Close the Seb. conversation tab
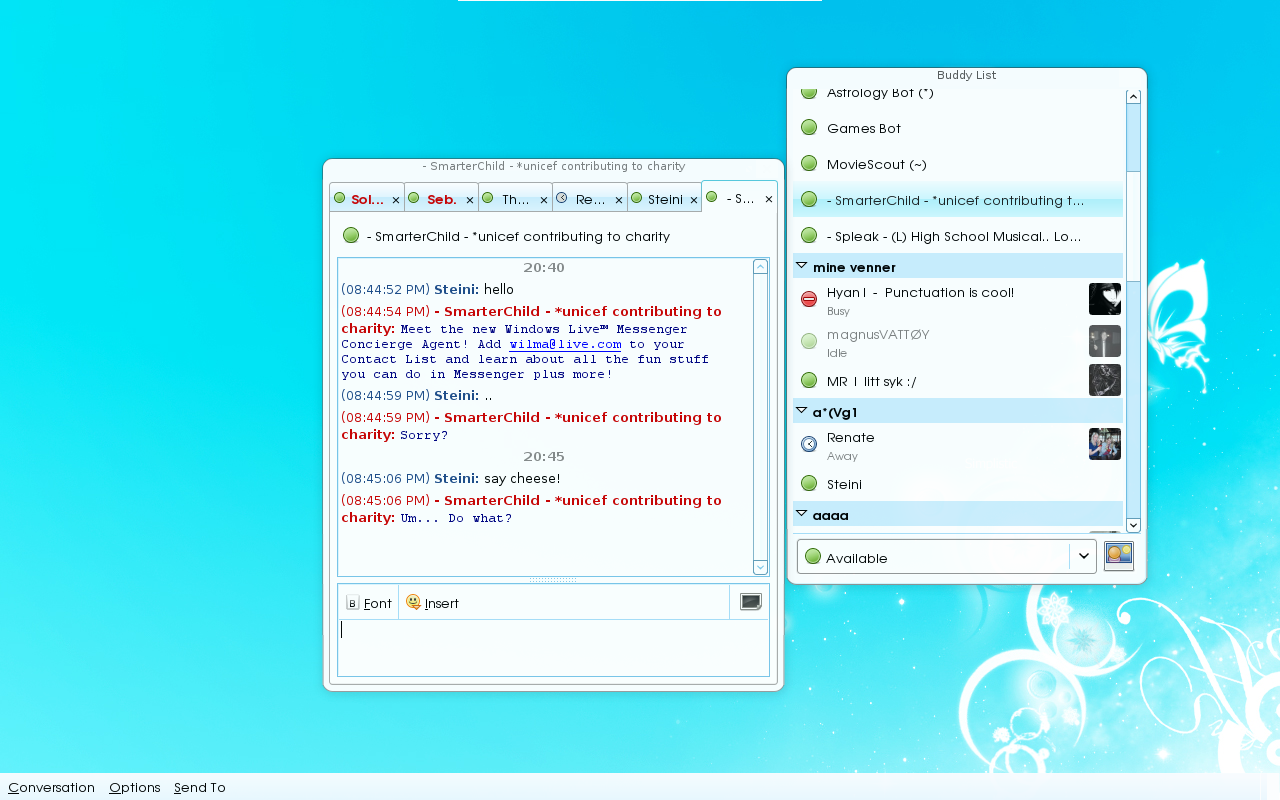 coord(470,200)
